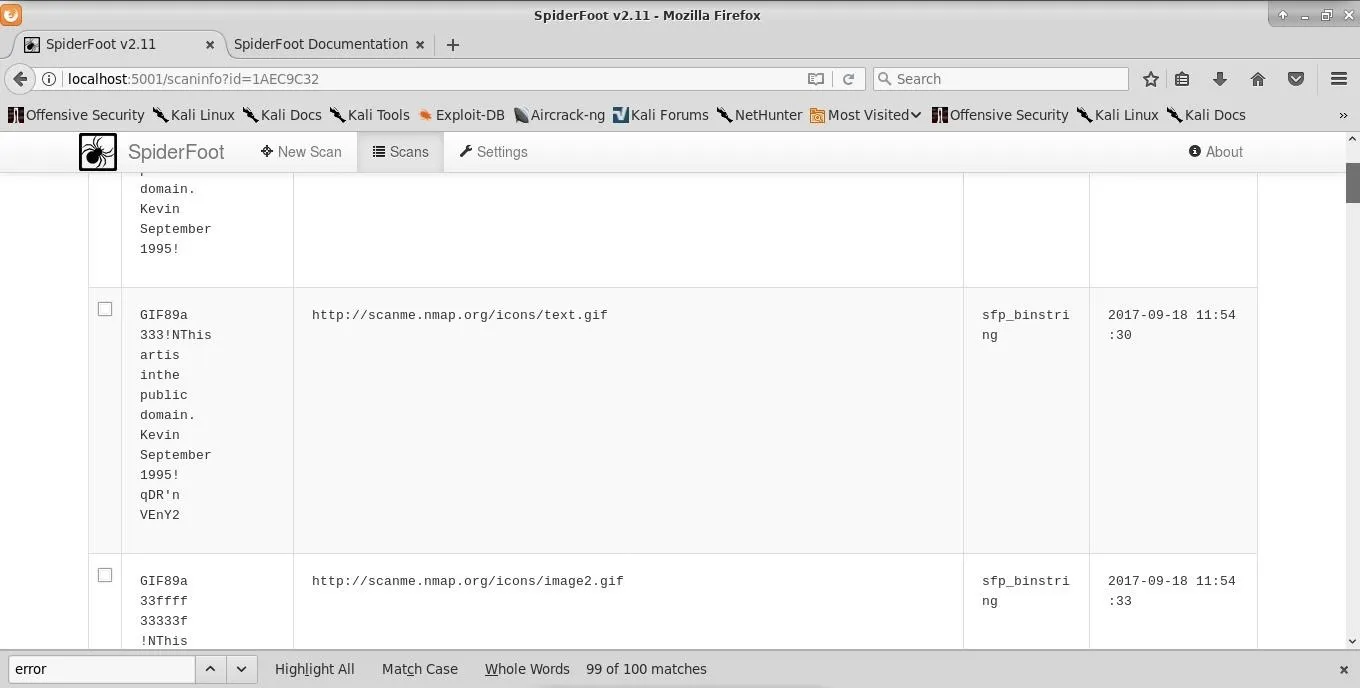Toggle Whole Words in find bar

527,669
